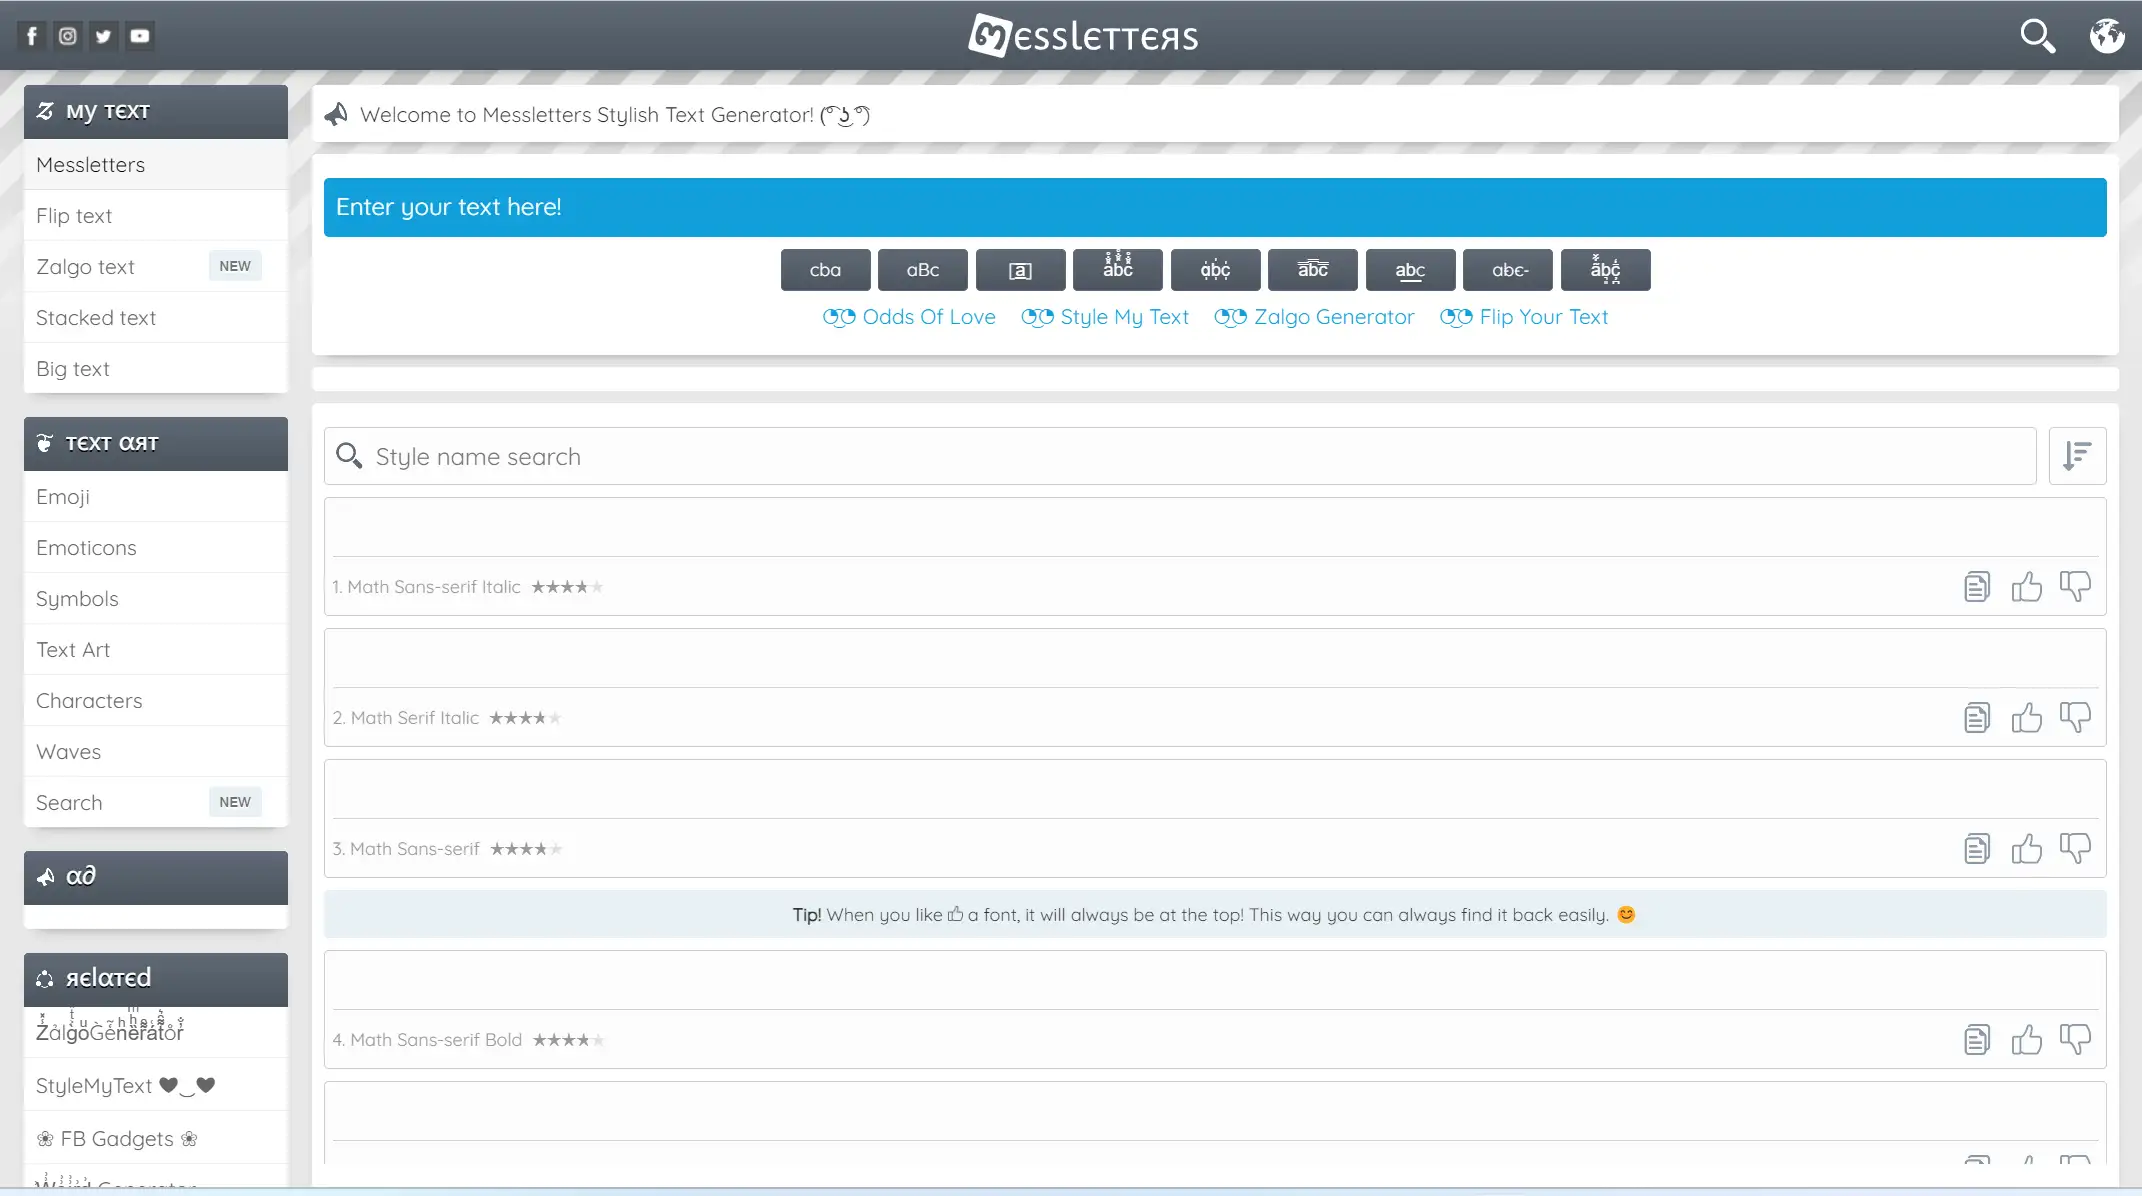Viewport: 2142px width, 1196px height.
Task: Open the Odds Of Love link
Action: [x=909, y=317]
